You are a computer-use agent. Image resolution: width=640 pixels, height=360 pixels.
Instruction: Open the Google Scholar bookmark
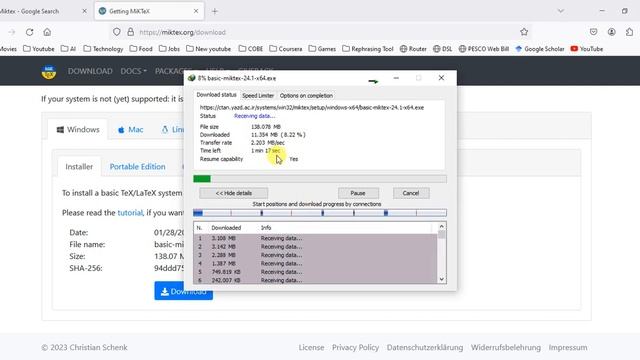(540, 49)
